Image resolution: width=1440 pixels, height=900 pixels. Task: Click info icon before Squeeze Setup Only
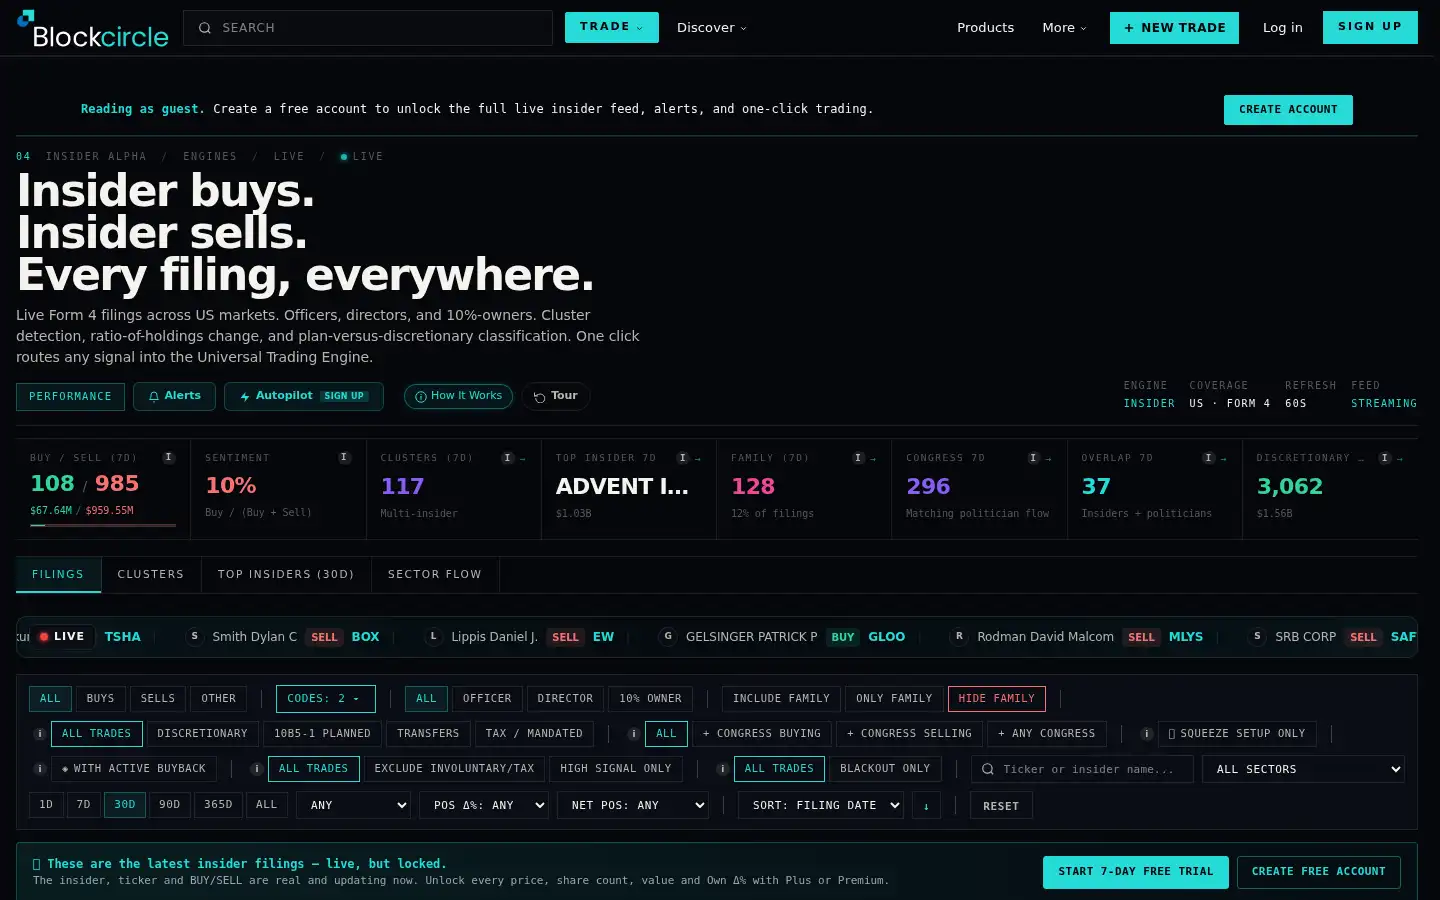tap(1147, 734)
